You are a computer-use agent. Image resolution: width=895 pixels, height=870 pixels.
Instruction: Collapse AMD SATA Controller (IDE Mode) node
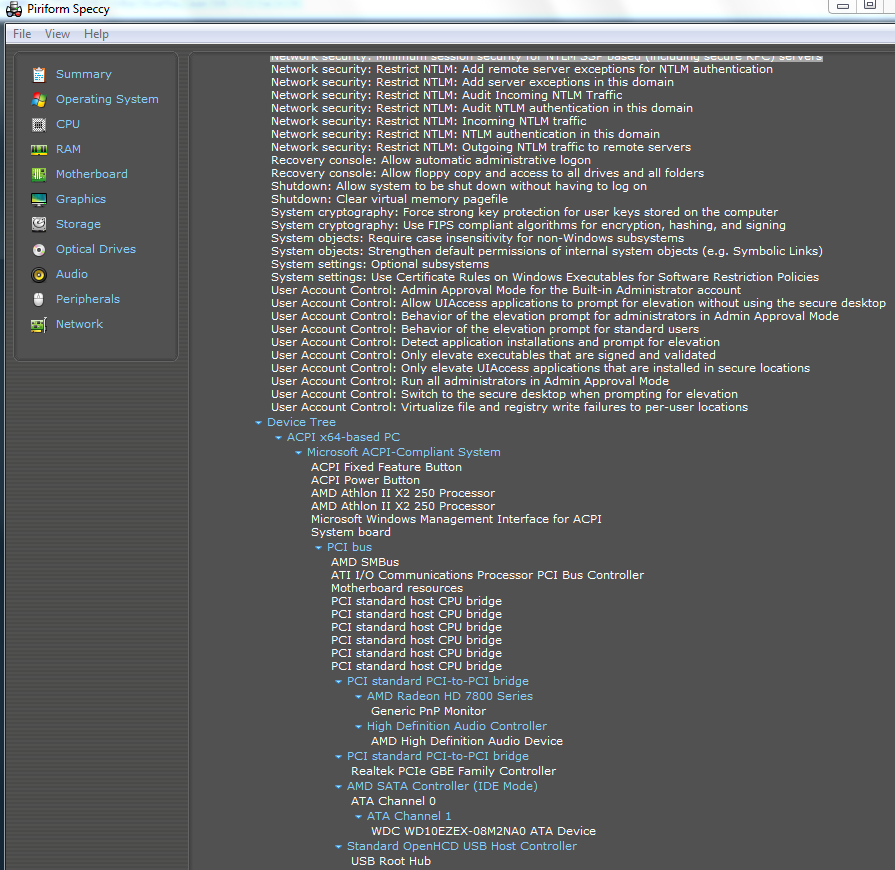pyautogui.click(x=338, y=787)
